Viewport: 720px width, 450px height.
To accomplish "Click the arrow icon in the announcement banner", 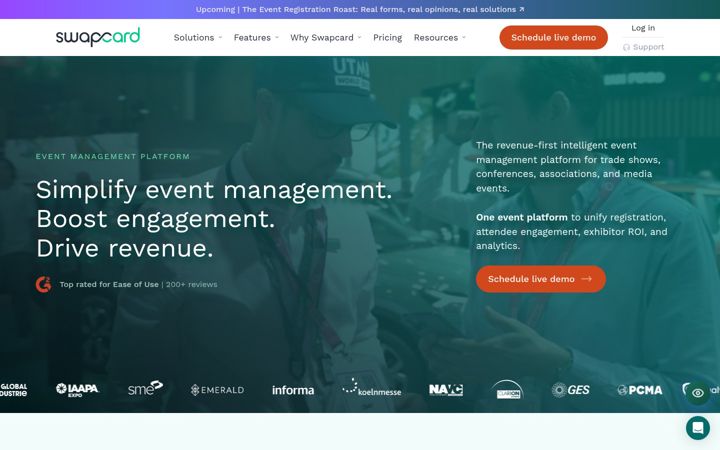I will (522, 9).
